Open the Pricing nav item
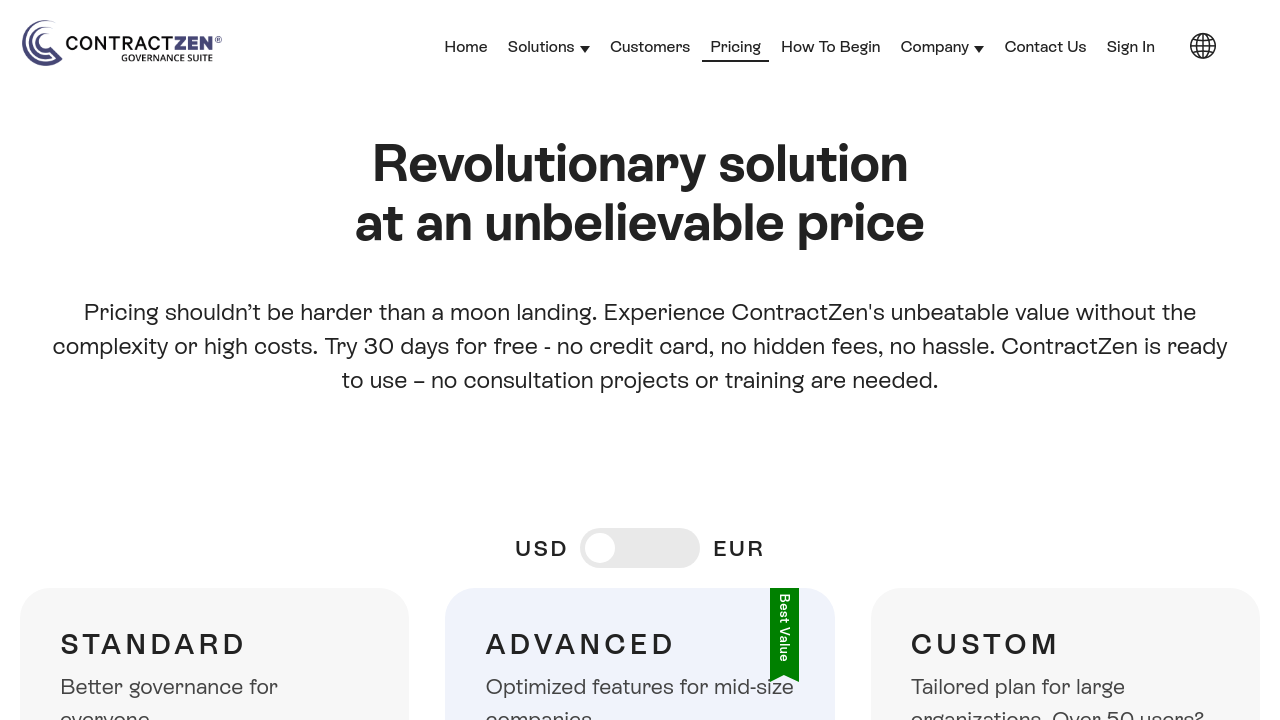The height and width of the screenshot is (720, 1280). 735,47
